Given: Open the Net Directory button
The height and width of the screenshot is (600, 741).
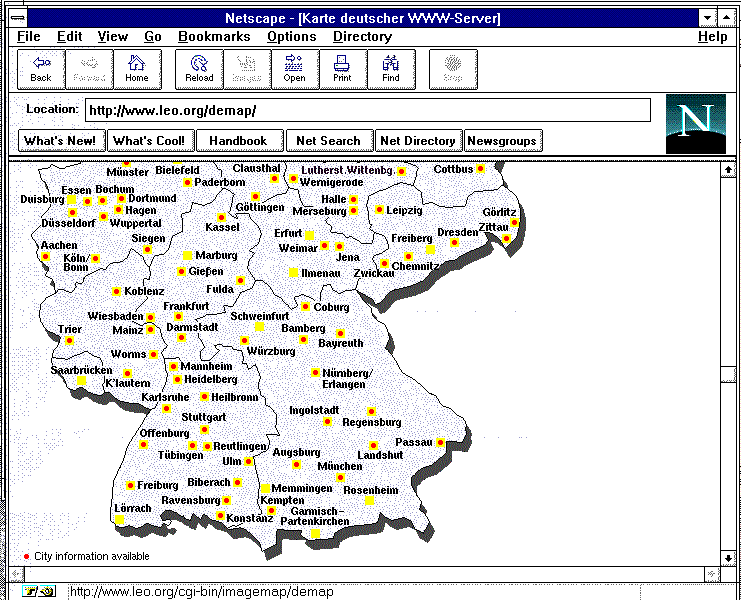Looking at the screenshot, I should pos(418,141).
